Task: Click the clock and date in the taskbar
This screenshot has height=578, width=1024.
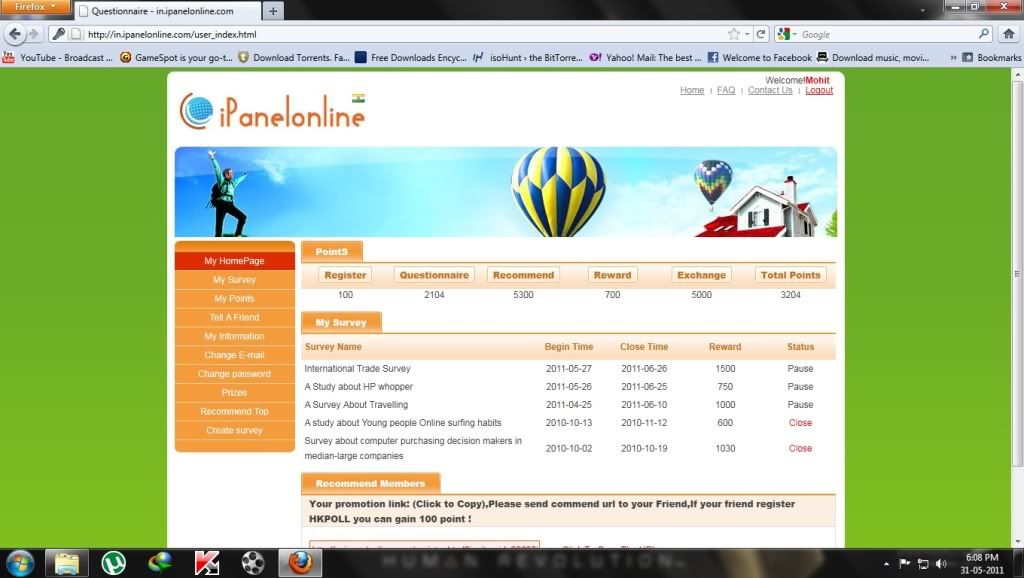Action: pos(982,564)
